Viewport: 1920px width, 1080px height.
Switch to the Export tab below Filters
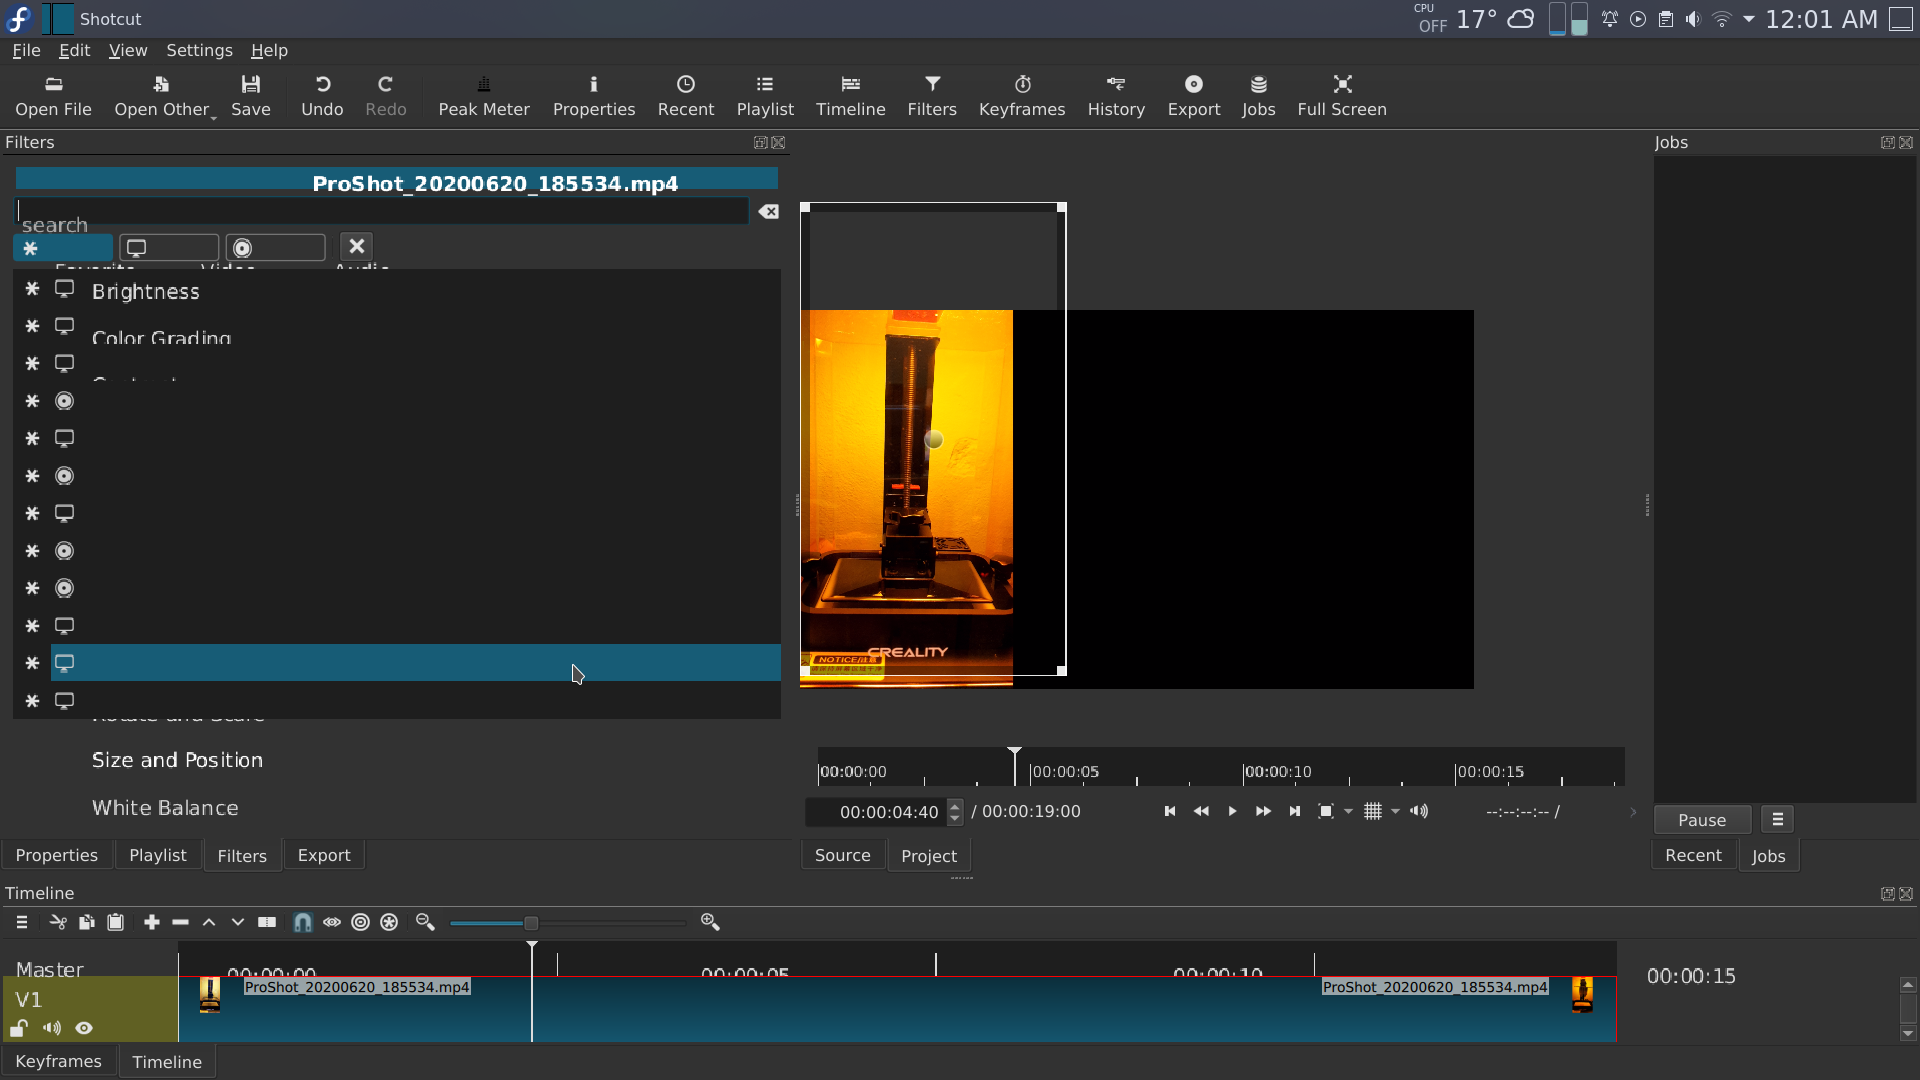(x=324, y=855)
